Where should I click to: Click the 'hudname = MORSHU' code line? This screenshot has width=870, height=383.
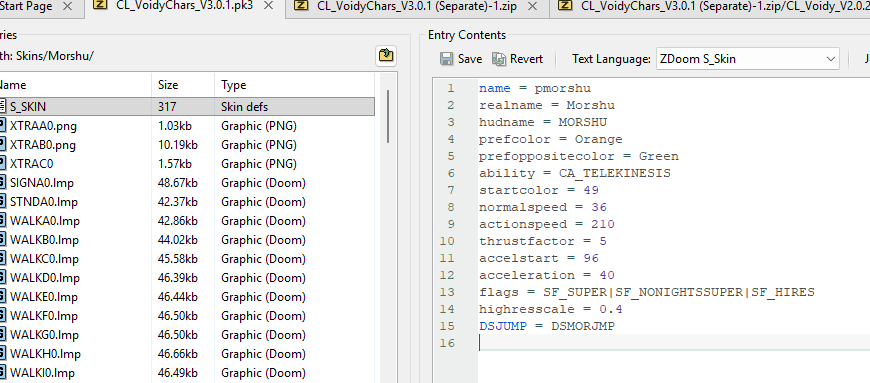click(x=543, y=122)
